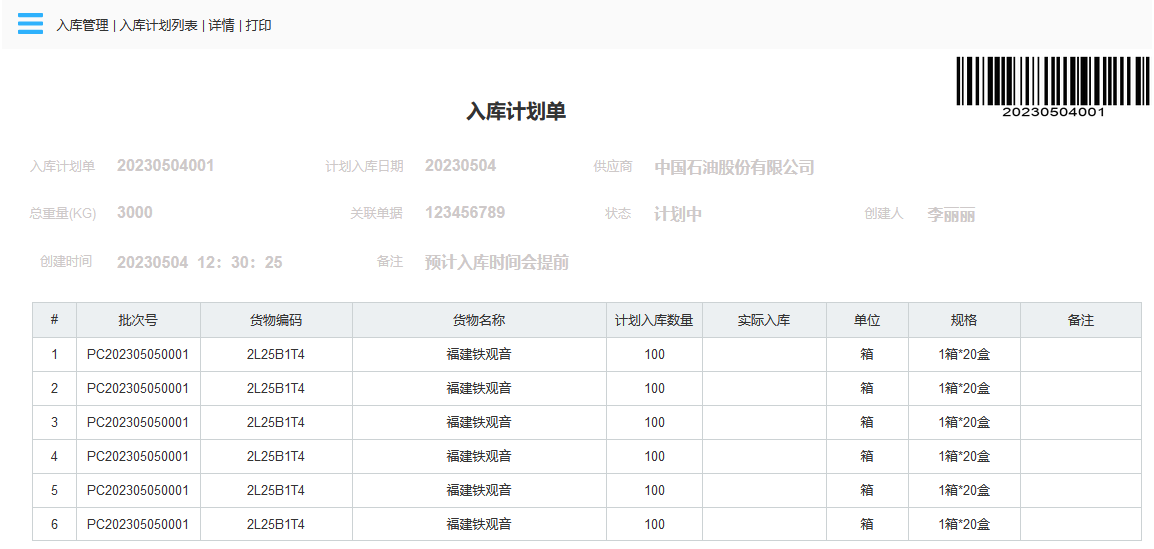Image resolution: width=1154 pixels, height=549 pixels.
Task: Click 福建铁观音 in row 1
Action: [479, 355]
